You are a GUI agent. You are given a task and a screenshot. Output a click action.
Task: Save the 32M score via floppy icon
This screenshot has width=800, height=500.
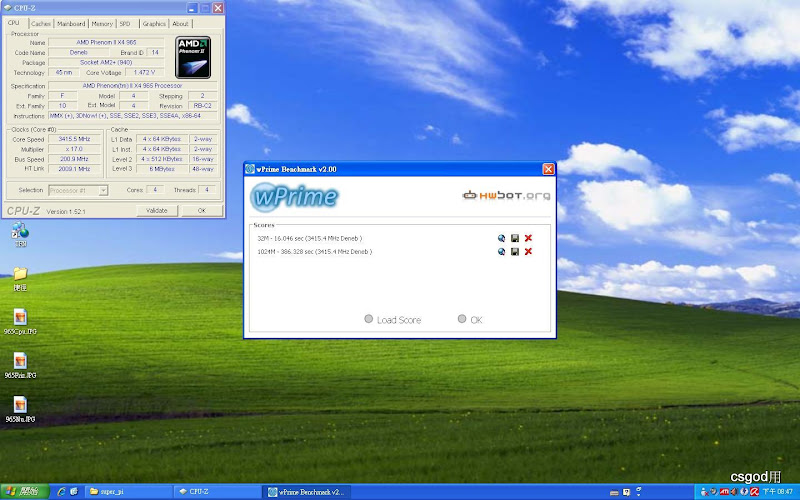(515, 238)
